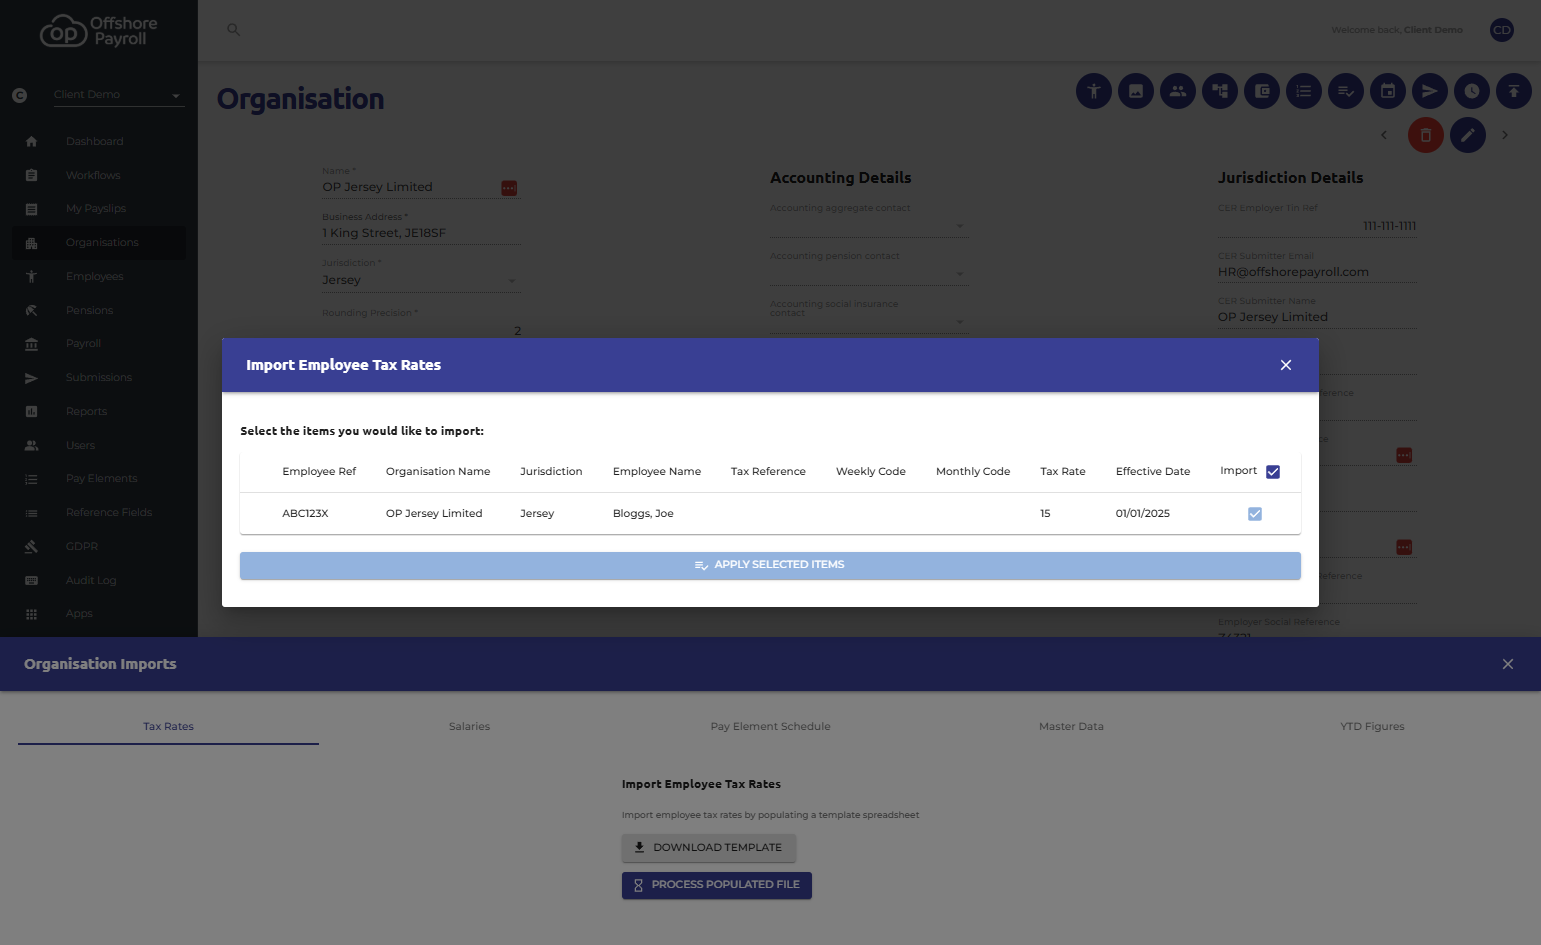Click the clock history toolbar icon
Viewport: 1541px width, 945px height.
tap(1472, 91)
